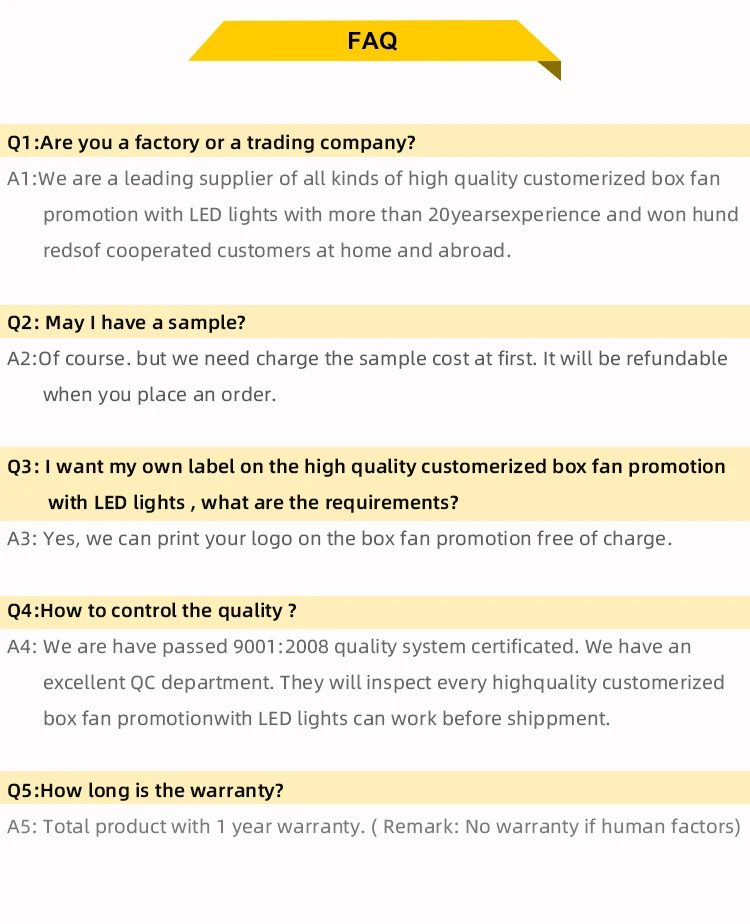Expand the Q2 'May I have a sample?' question
Viewport: 750px width, 924px height.
(126, 323)
